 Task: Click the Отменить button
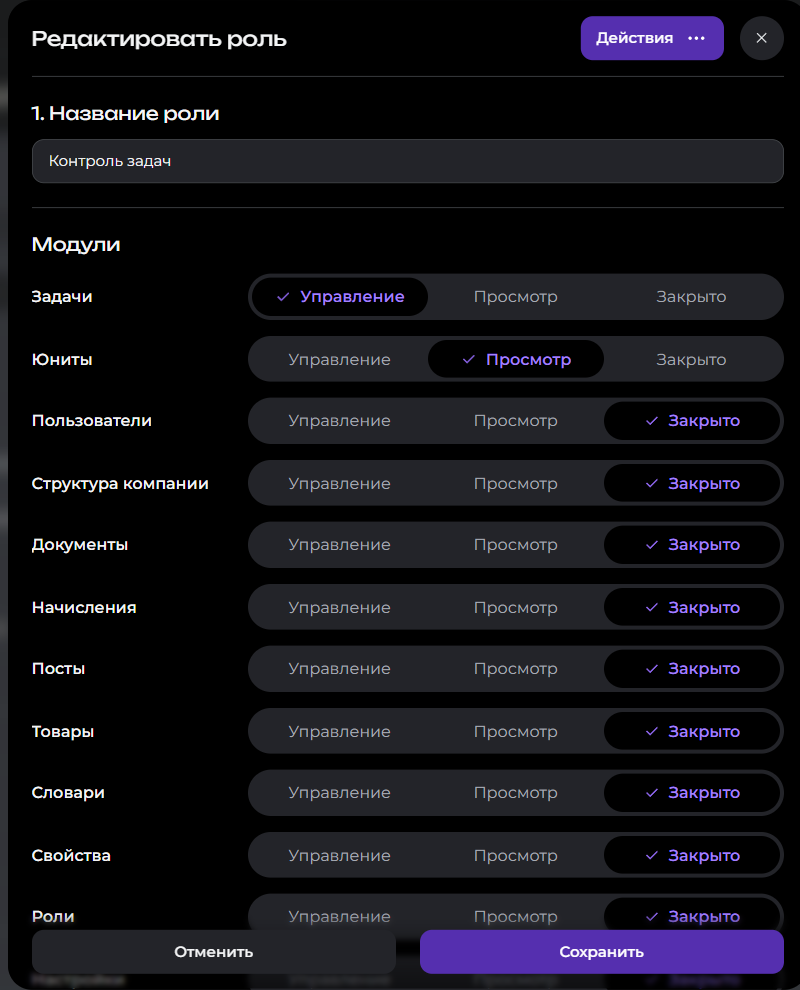click(x=213, y=951)
